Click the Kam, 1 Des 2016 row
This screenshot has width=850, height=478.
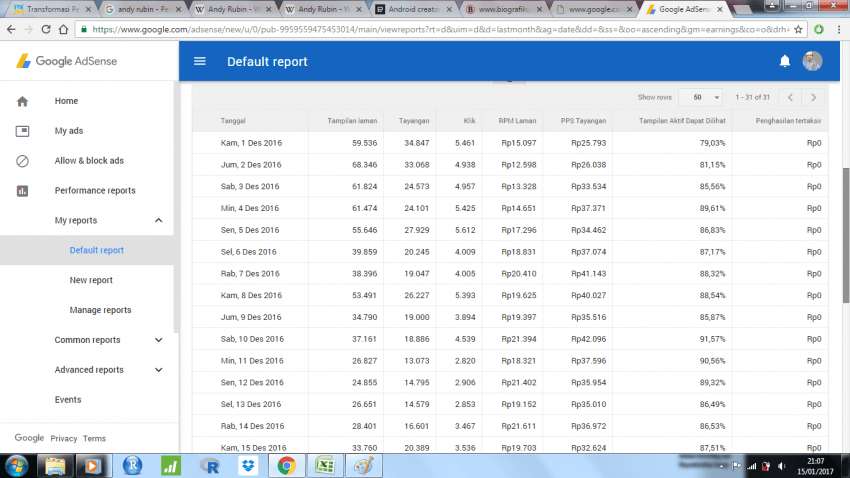pos(510,143)
